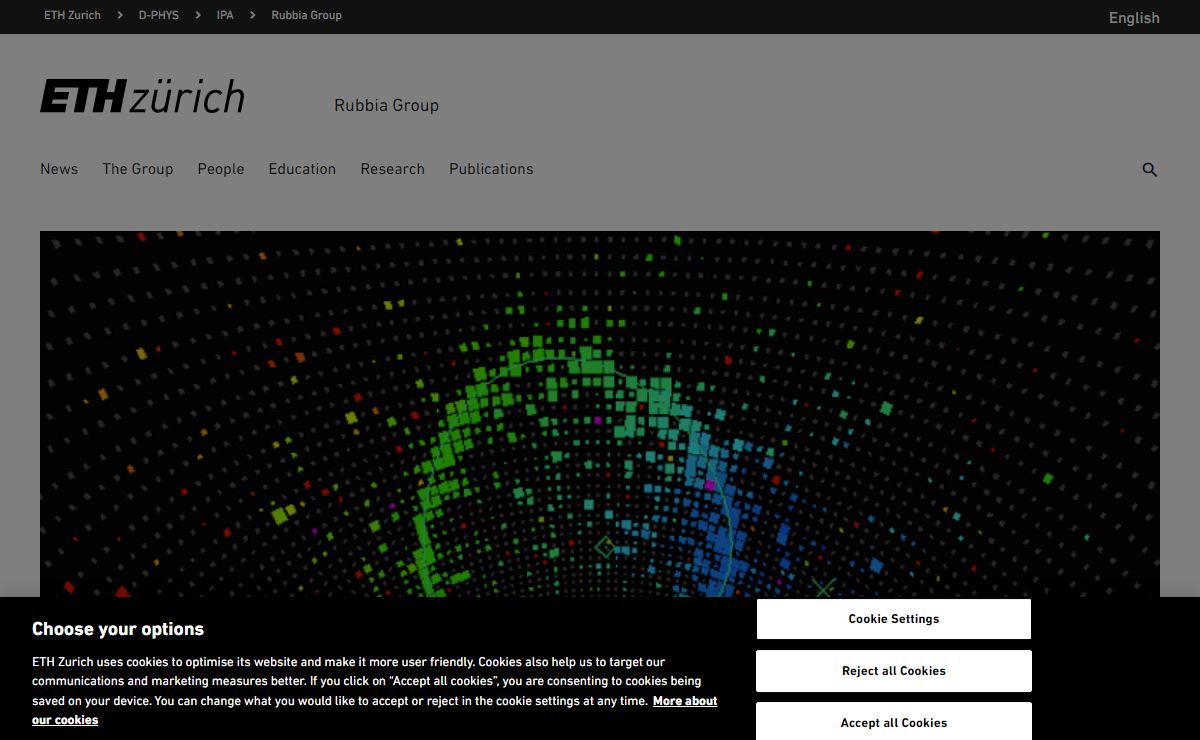Open D-PHYS breadcrumb link
Viewport: 1200px width, 740px height.
(x=158, y=15)
